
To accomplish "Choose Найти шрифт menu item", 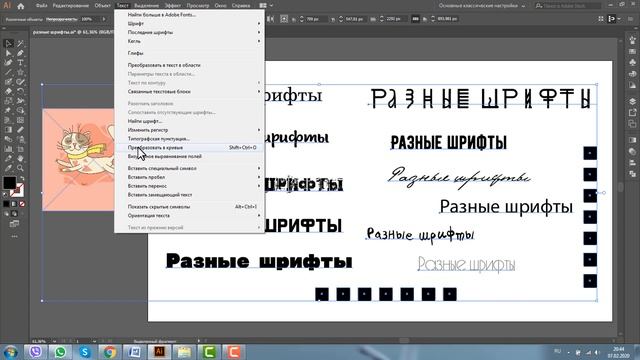I will pyautogui.click(x=189, y=121).
